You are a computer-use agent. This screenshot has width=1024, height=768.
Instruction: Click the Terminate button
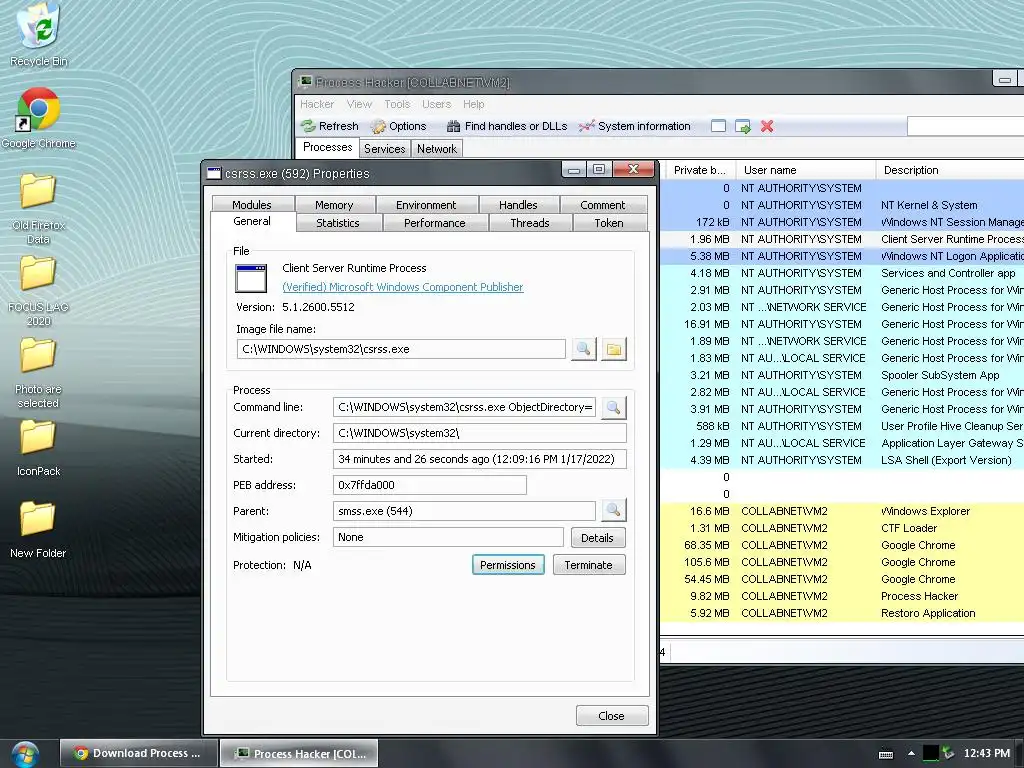pyautogui.click(x=588, y=565)
